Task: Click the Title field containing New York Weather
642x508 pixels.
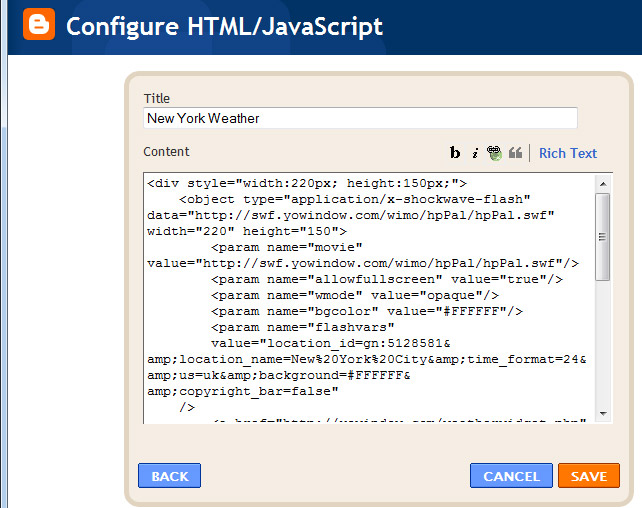Action: 360,118
